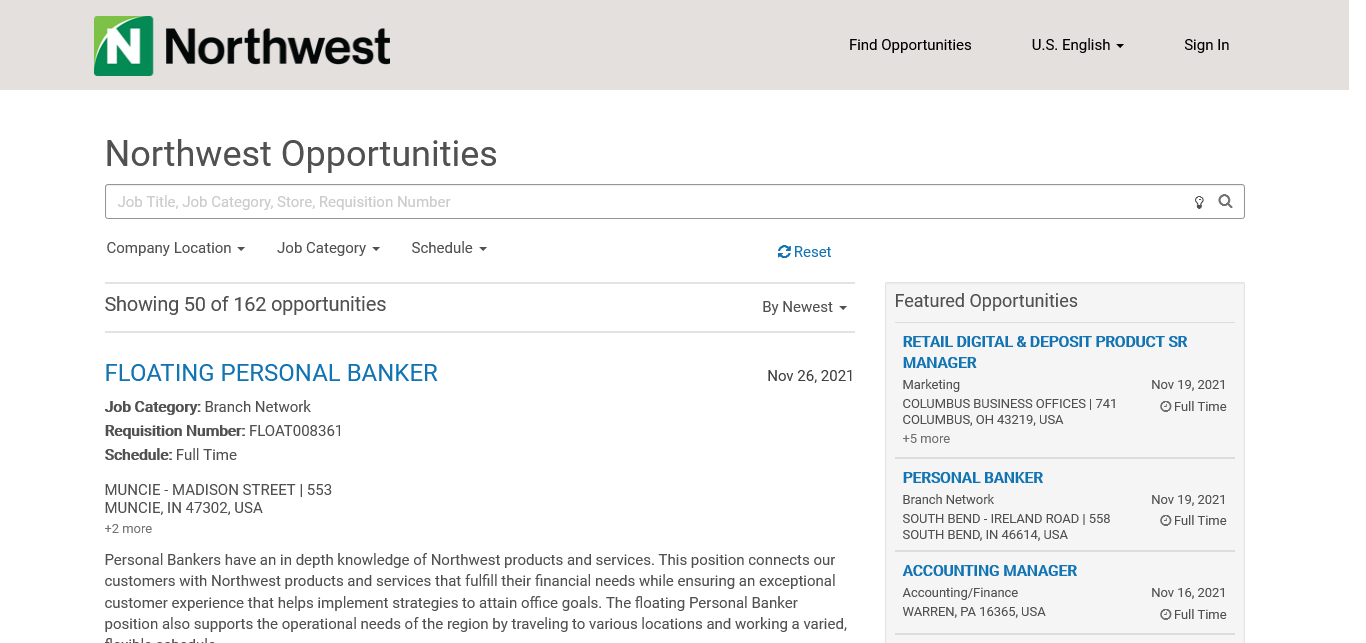Open the Floating Personal Banker job
1366x643 pixels.
tap(271, 373)
